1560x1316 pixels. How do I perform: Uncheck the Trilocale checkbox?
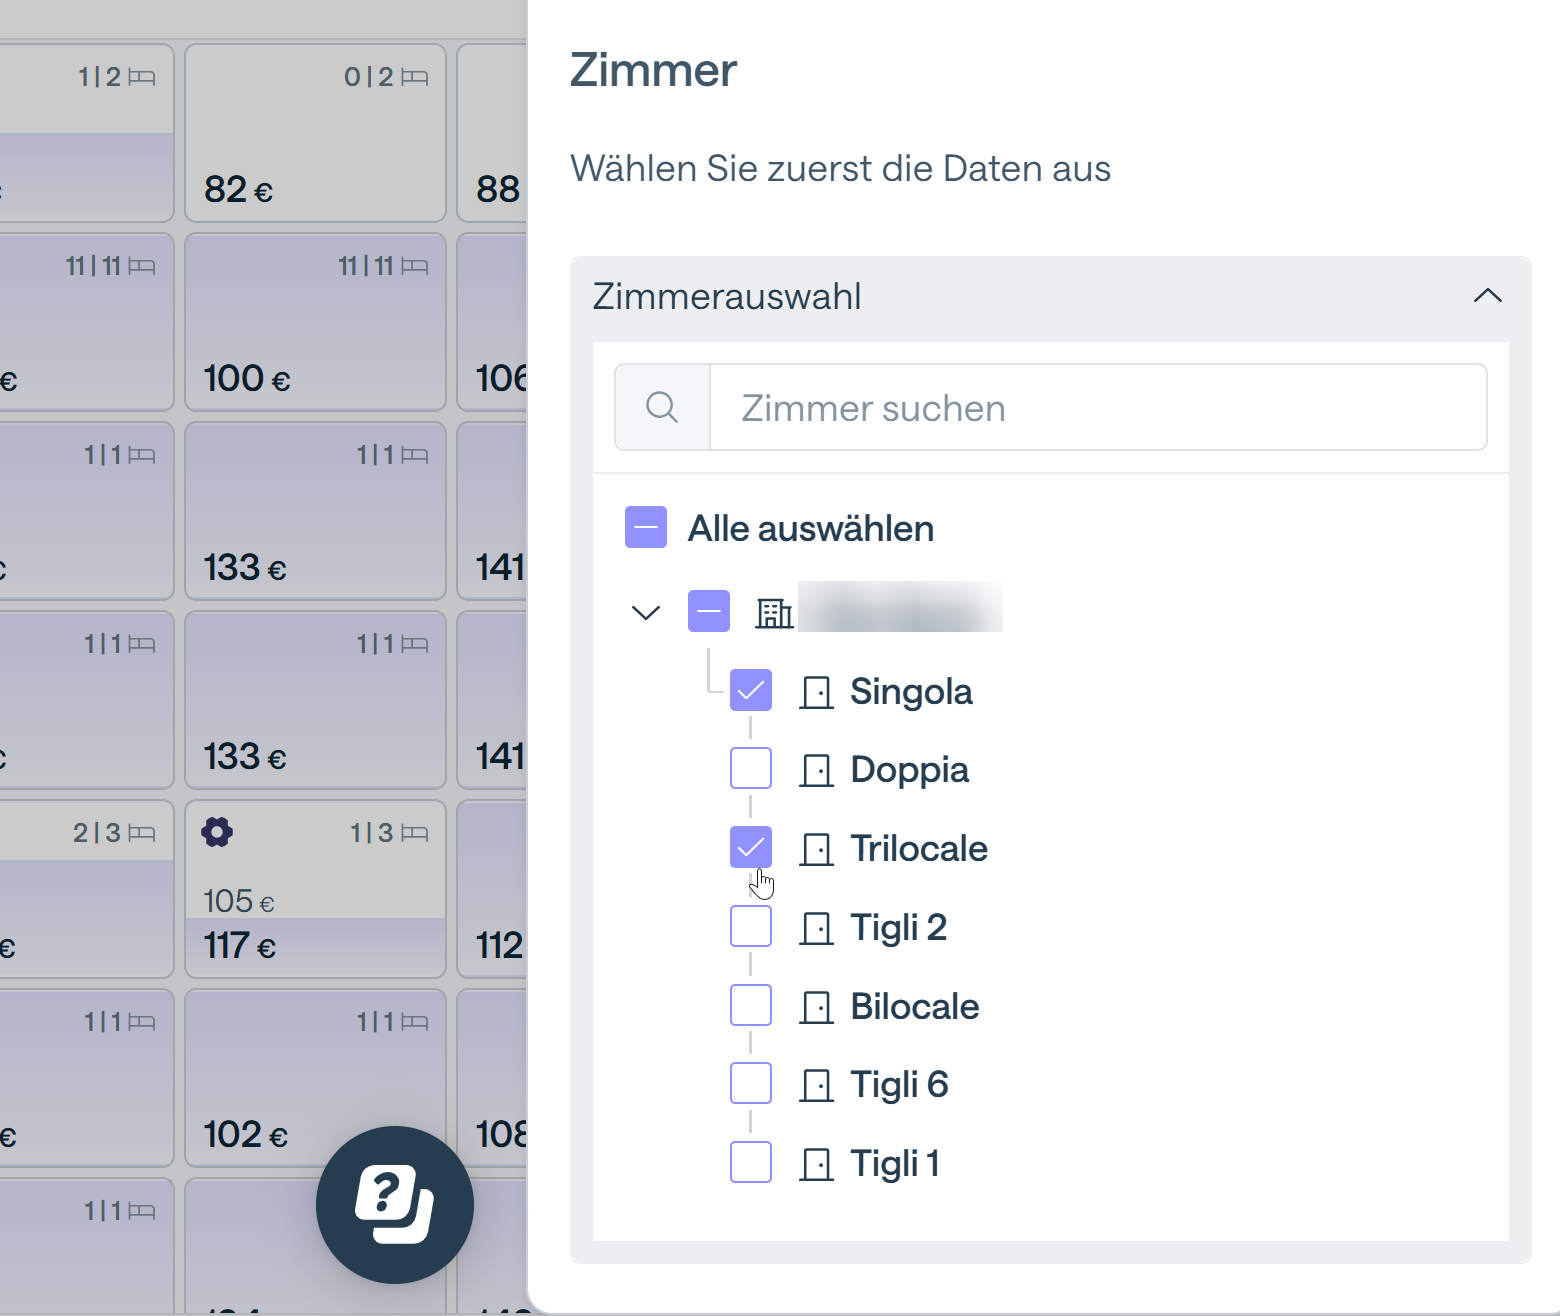point(751,847)
